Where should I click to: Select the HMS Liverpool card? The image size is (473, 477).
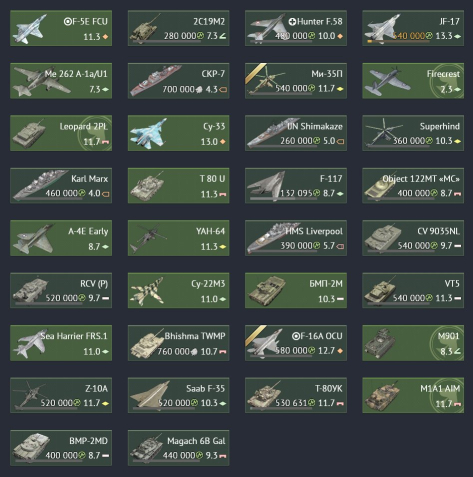296,238
